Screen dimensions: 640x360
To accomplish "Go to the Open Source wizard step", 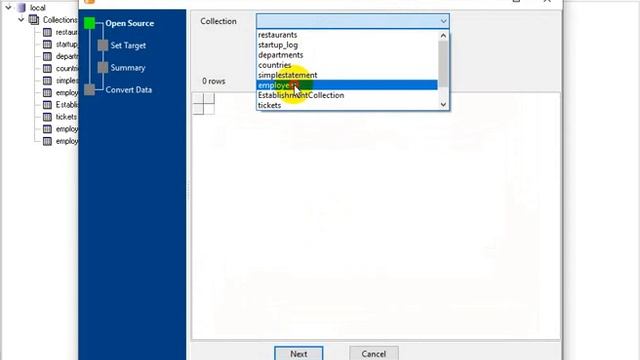I will (129, 23).
